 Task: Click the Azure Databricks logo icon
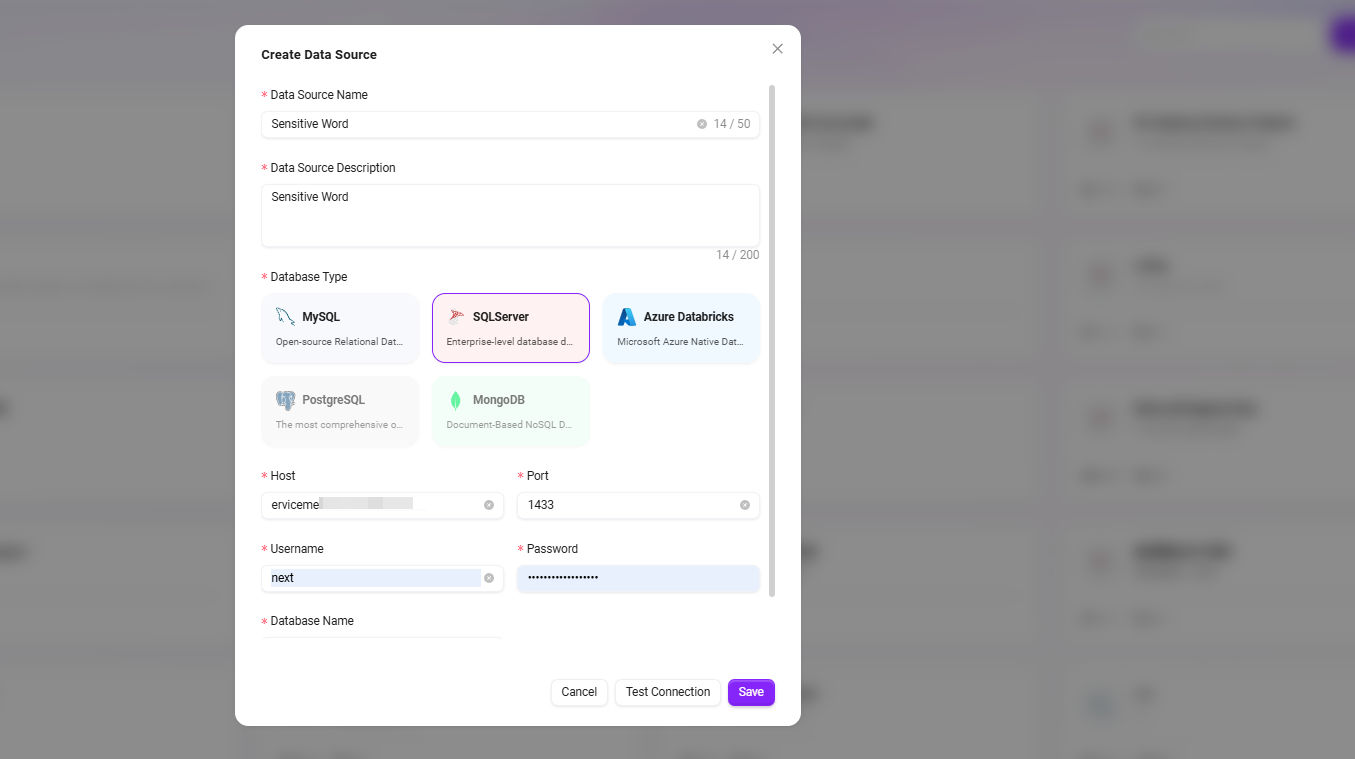point(627,317)
